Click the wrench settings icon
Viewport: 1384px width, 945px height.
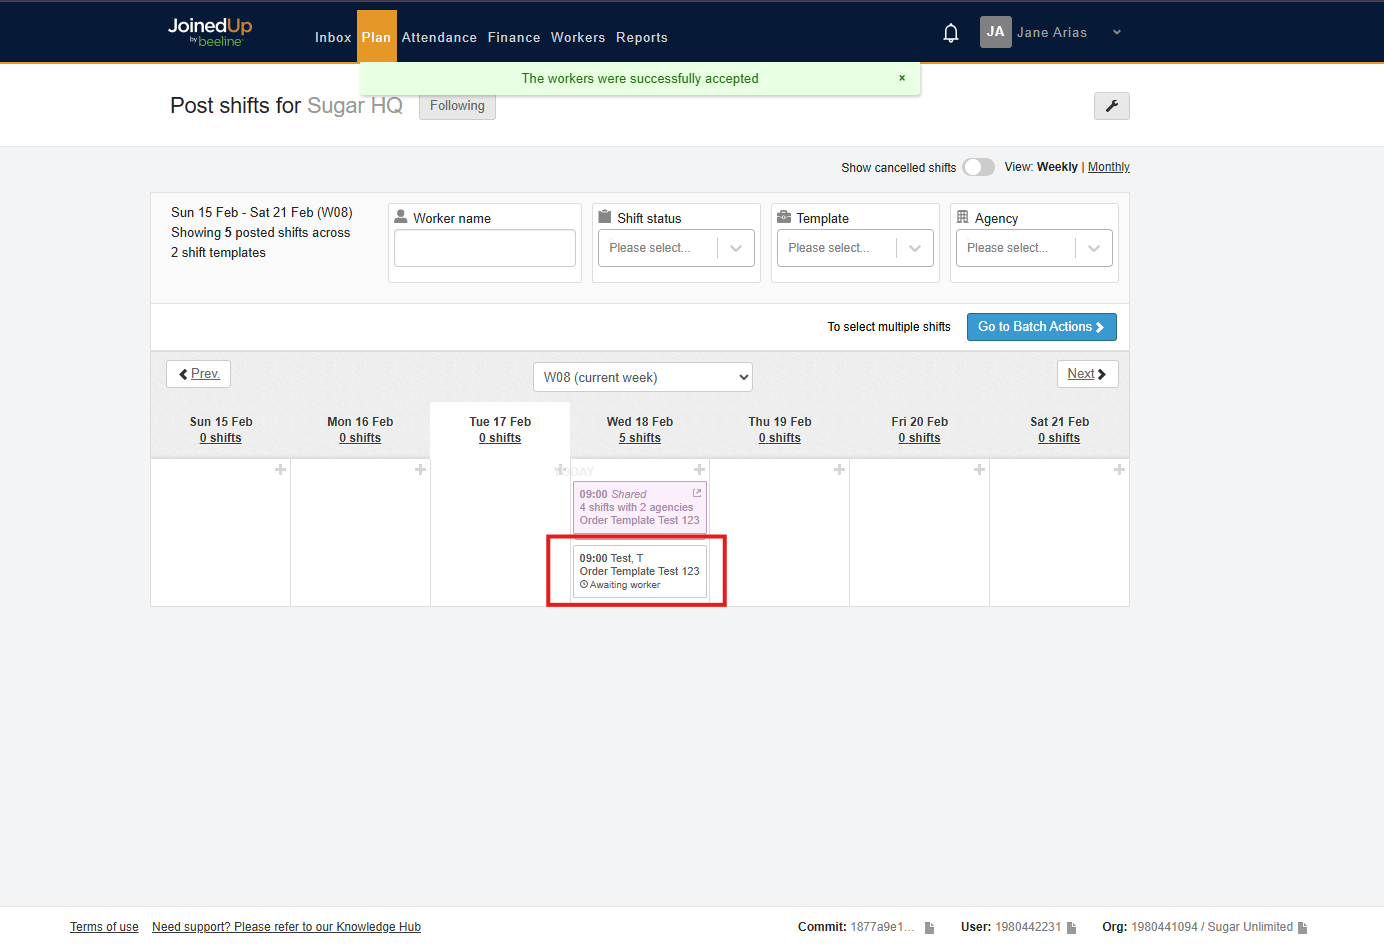tap(1111, 106)
